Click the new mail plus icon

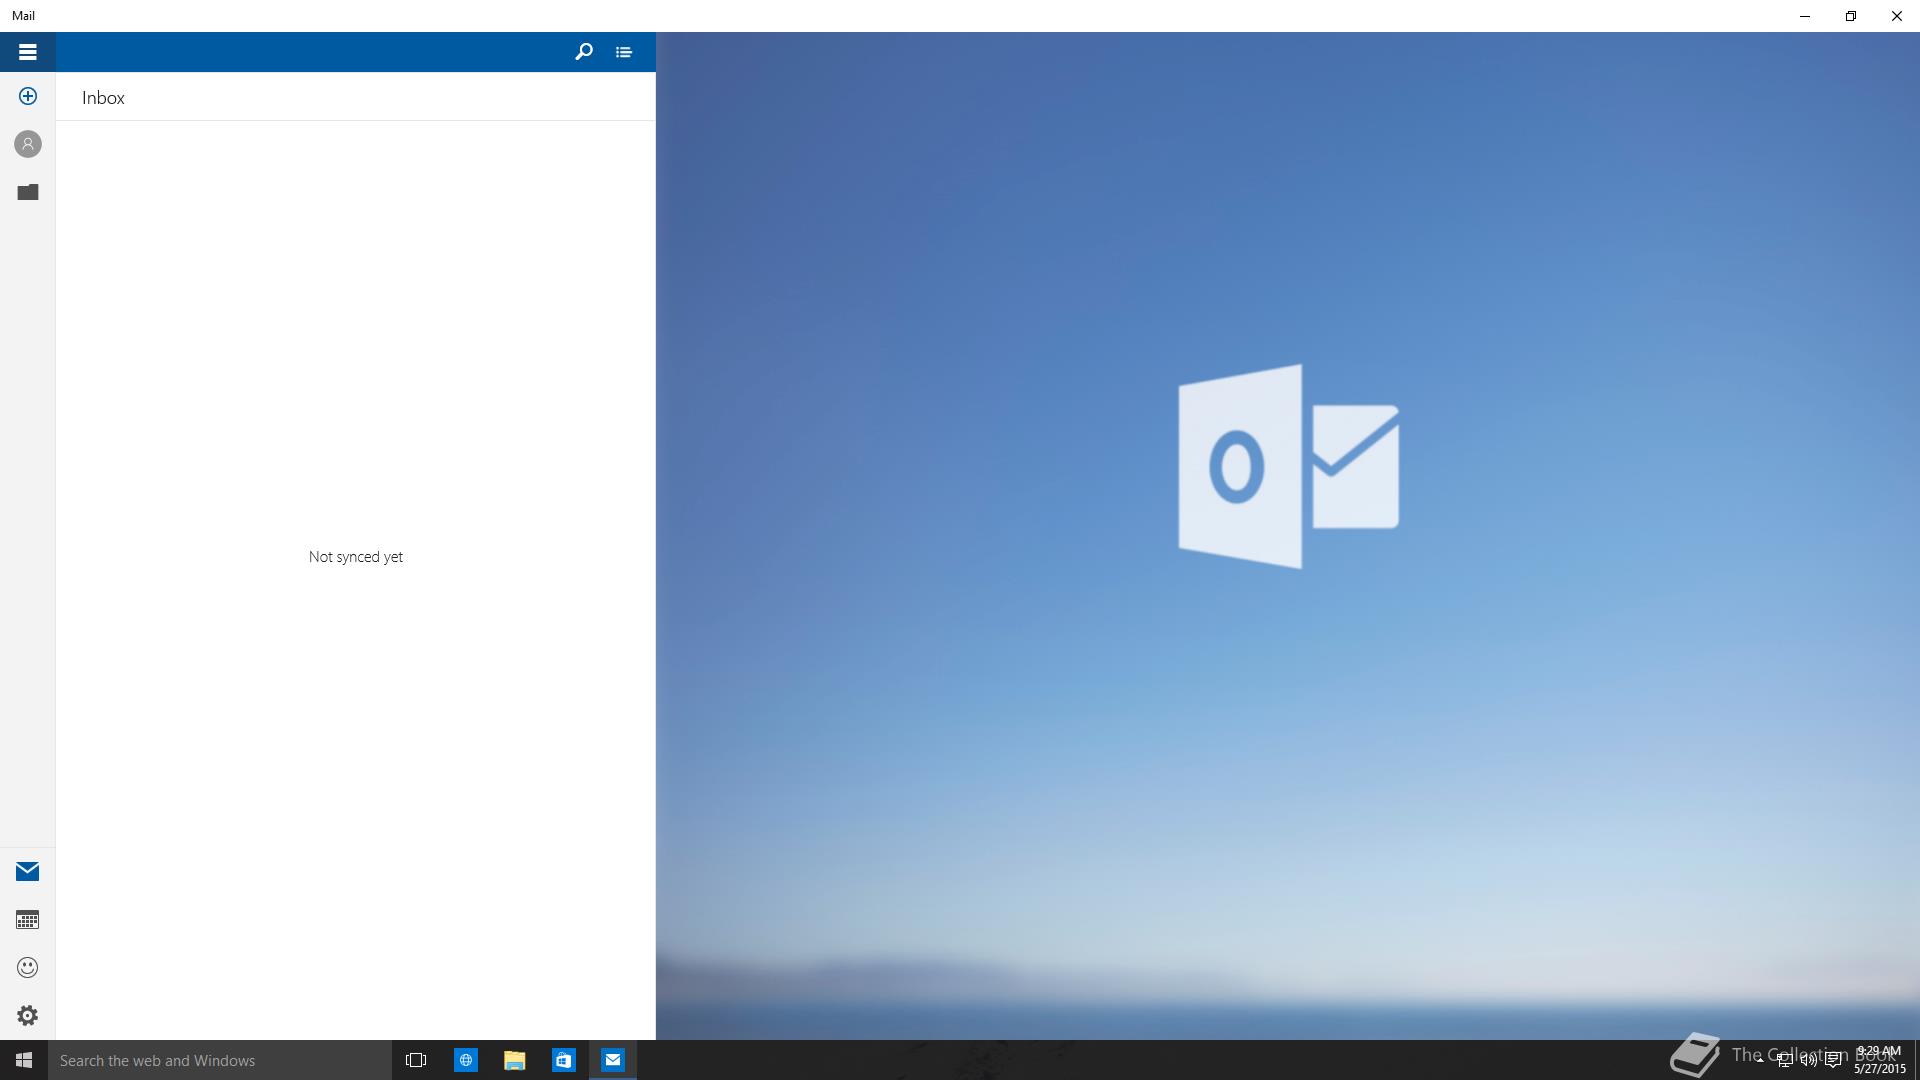(27, 96)
